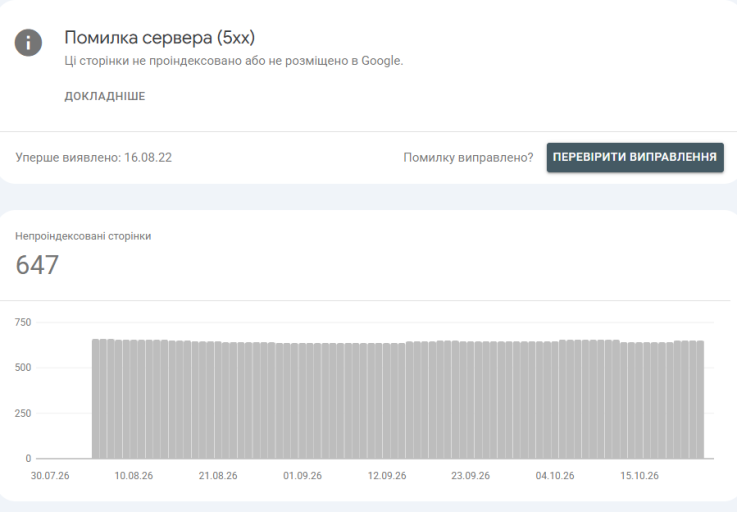Click the Помилку виправлено? label
Screen dimensions: 737x512
point(468,158)
